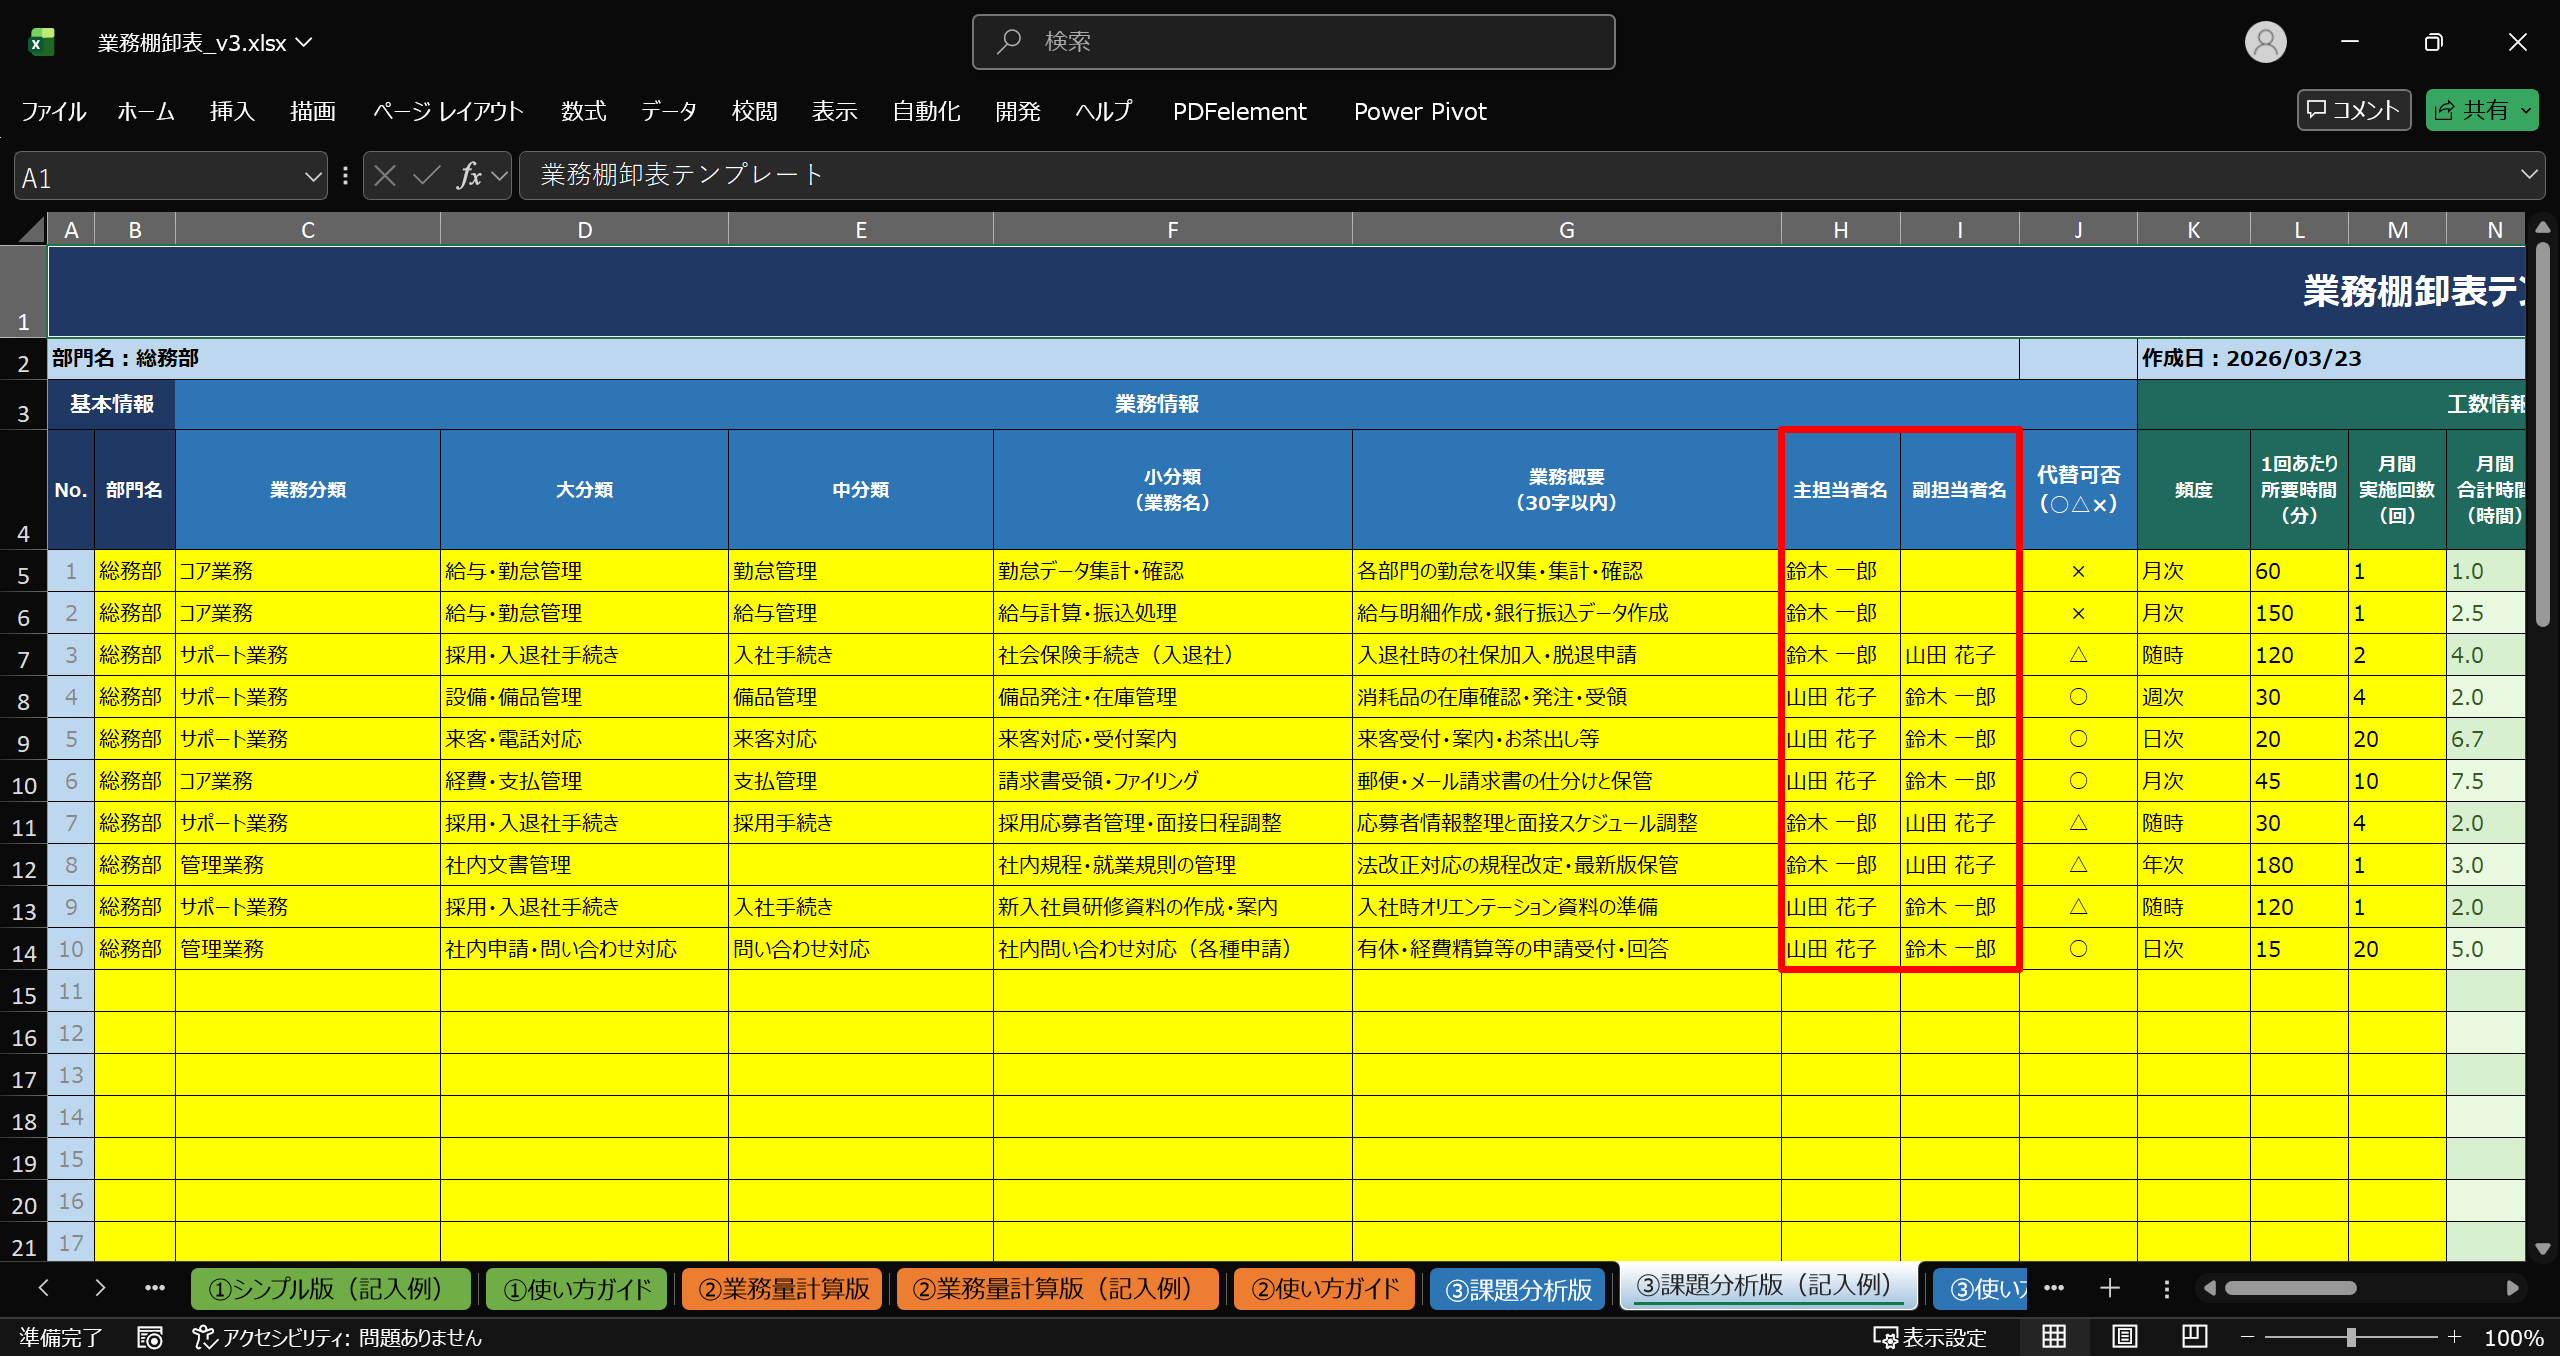The image size is (2560, 1356).
Task: Click the zoom in plus icon
Action: click(x=2454, y=1337)
